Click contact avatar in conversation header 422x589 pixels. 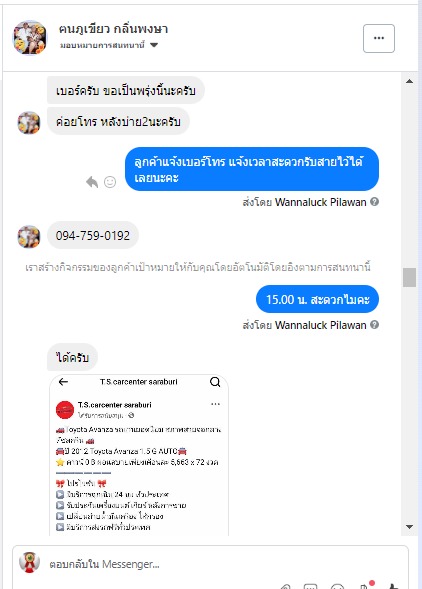[30, 38]
